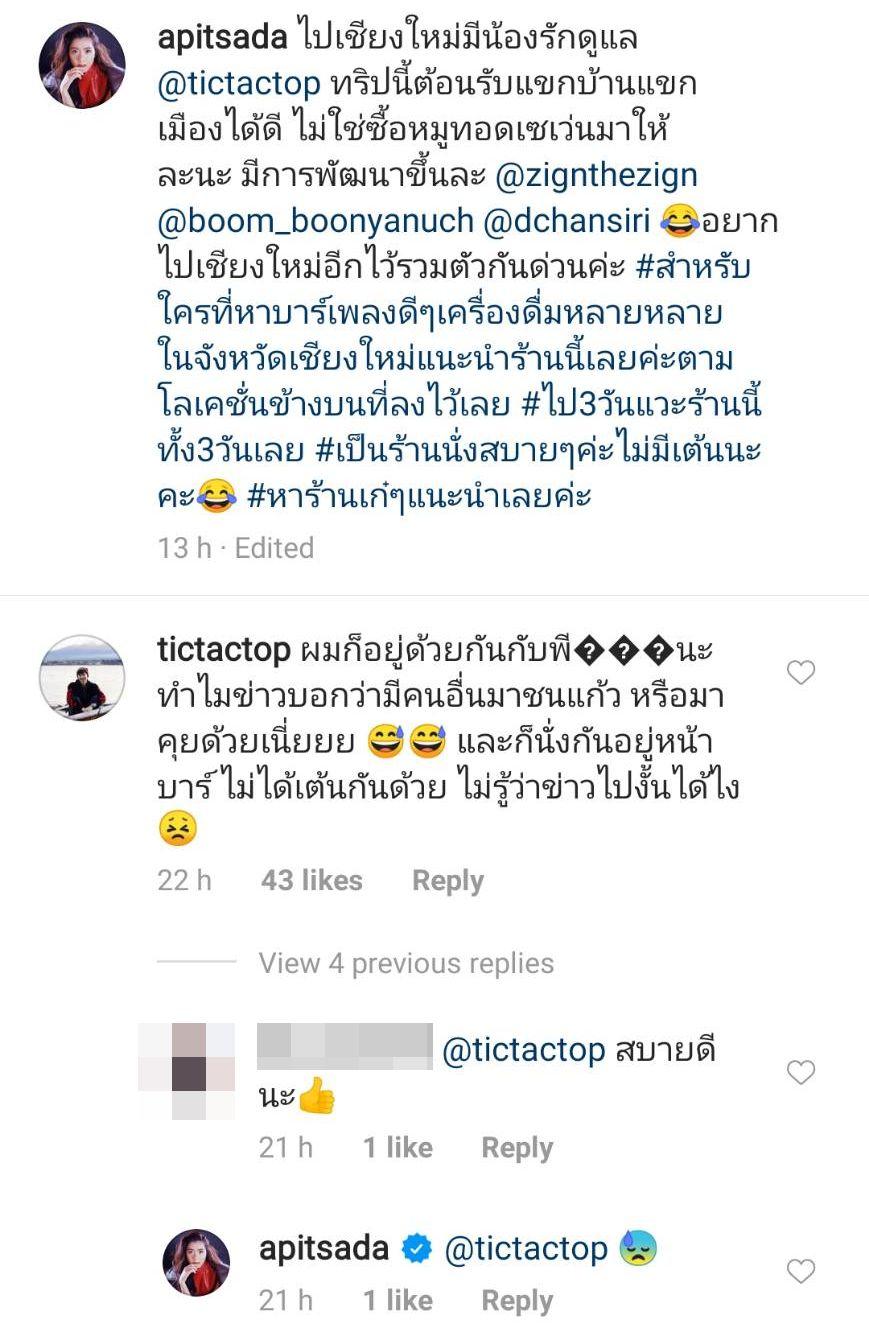Open apitsada's profile picture at the top

click(82, 65)
